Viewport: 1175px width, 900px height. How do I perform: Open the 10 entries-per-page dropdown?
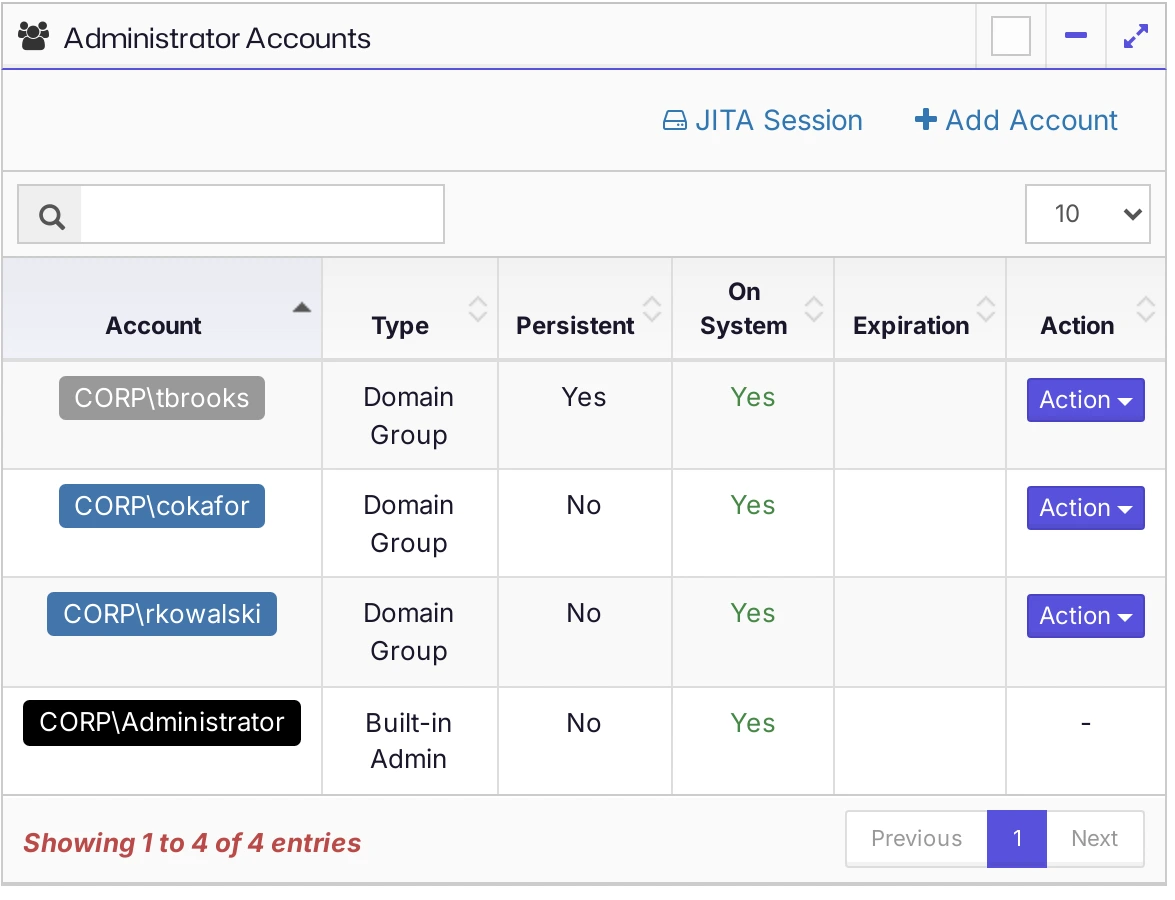coord(1087,214)
